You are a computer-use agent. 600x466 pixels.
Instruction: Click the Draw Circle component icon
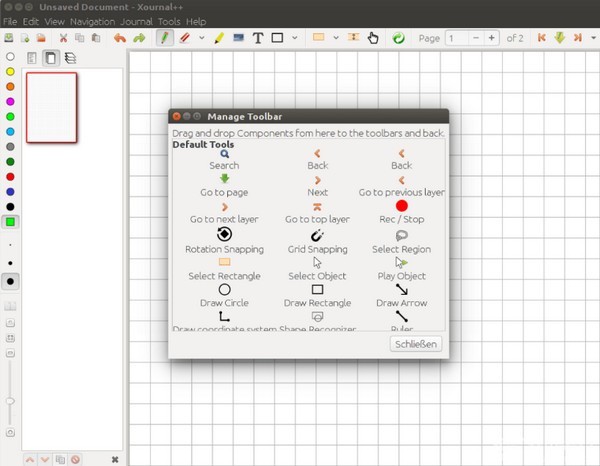[224, 289]
